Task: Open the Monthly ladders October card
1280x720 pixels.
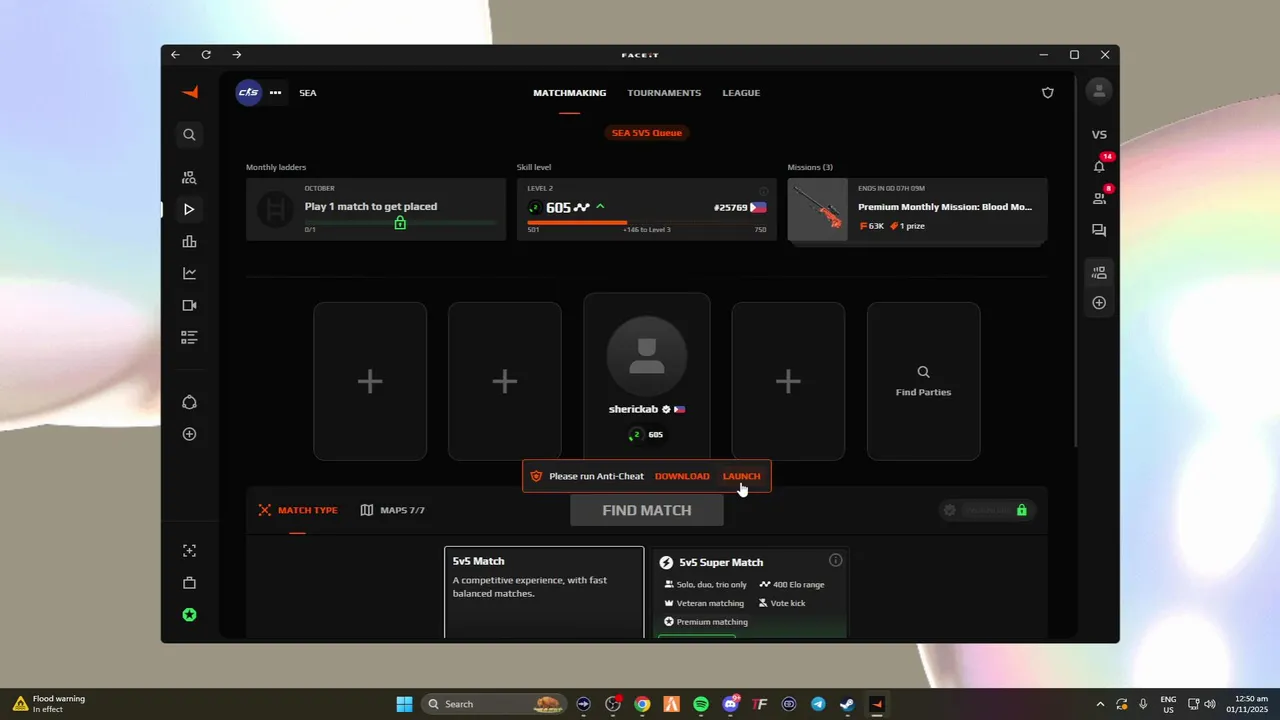Action: (x=376, y=209)
